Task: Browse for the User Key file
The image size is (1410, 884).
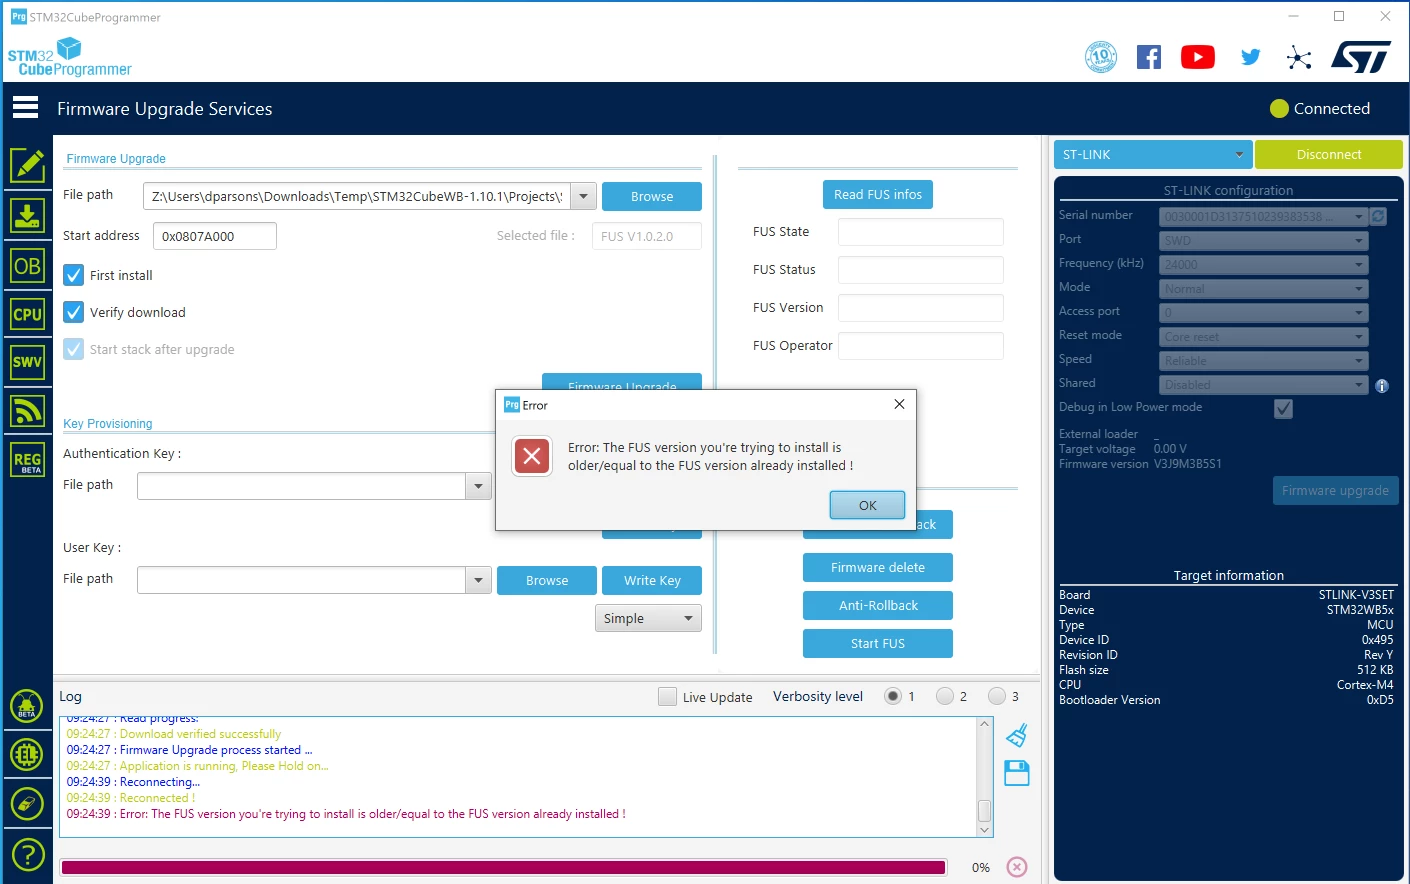Action: (x=547, y=580)
